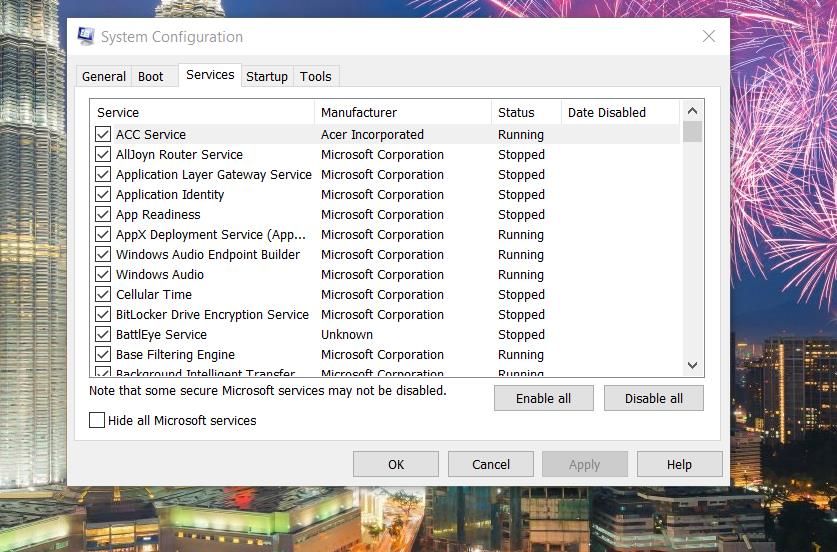837x552 pixels.
Task: Close the System Configuration window
Action: (x=708, y=37)
